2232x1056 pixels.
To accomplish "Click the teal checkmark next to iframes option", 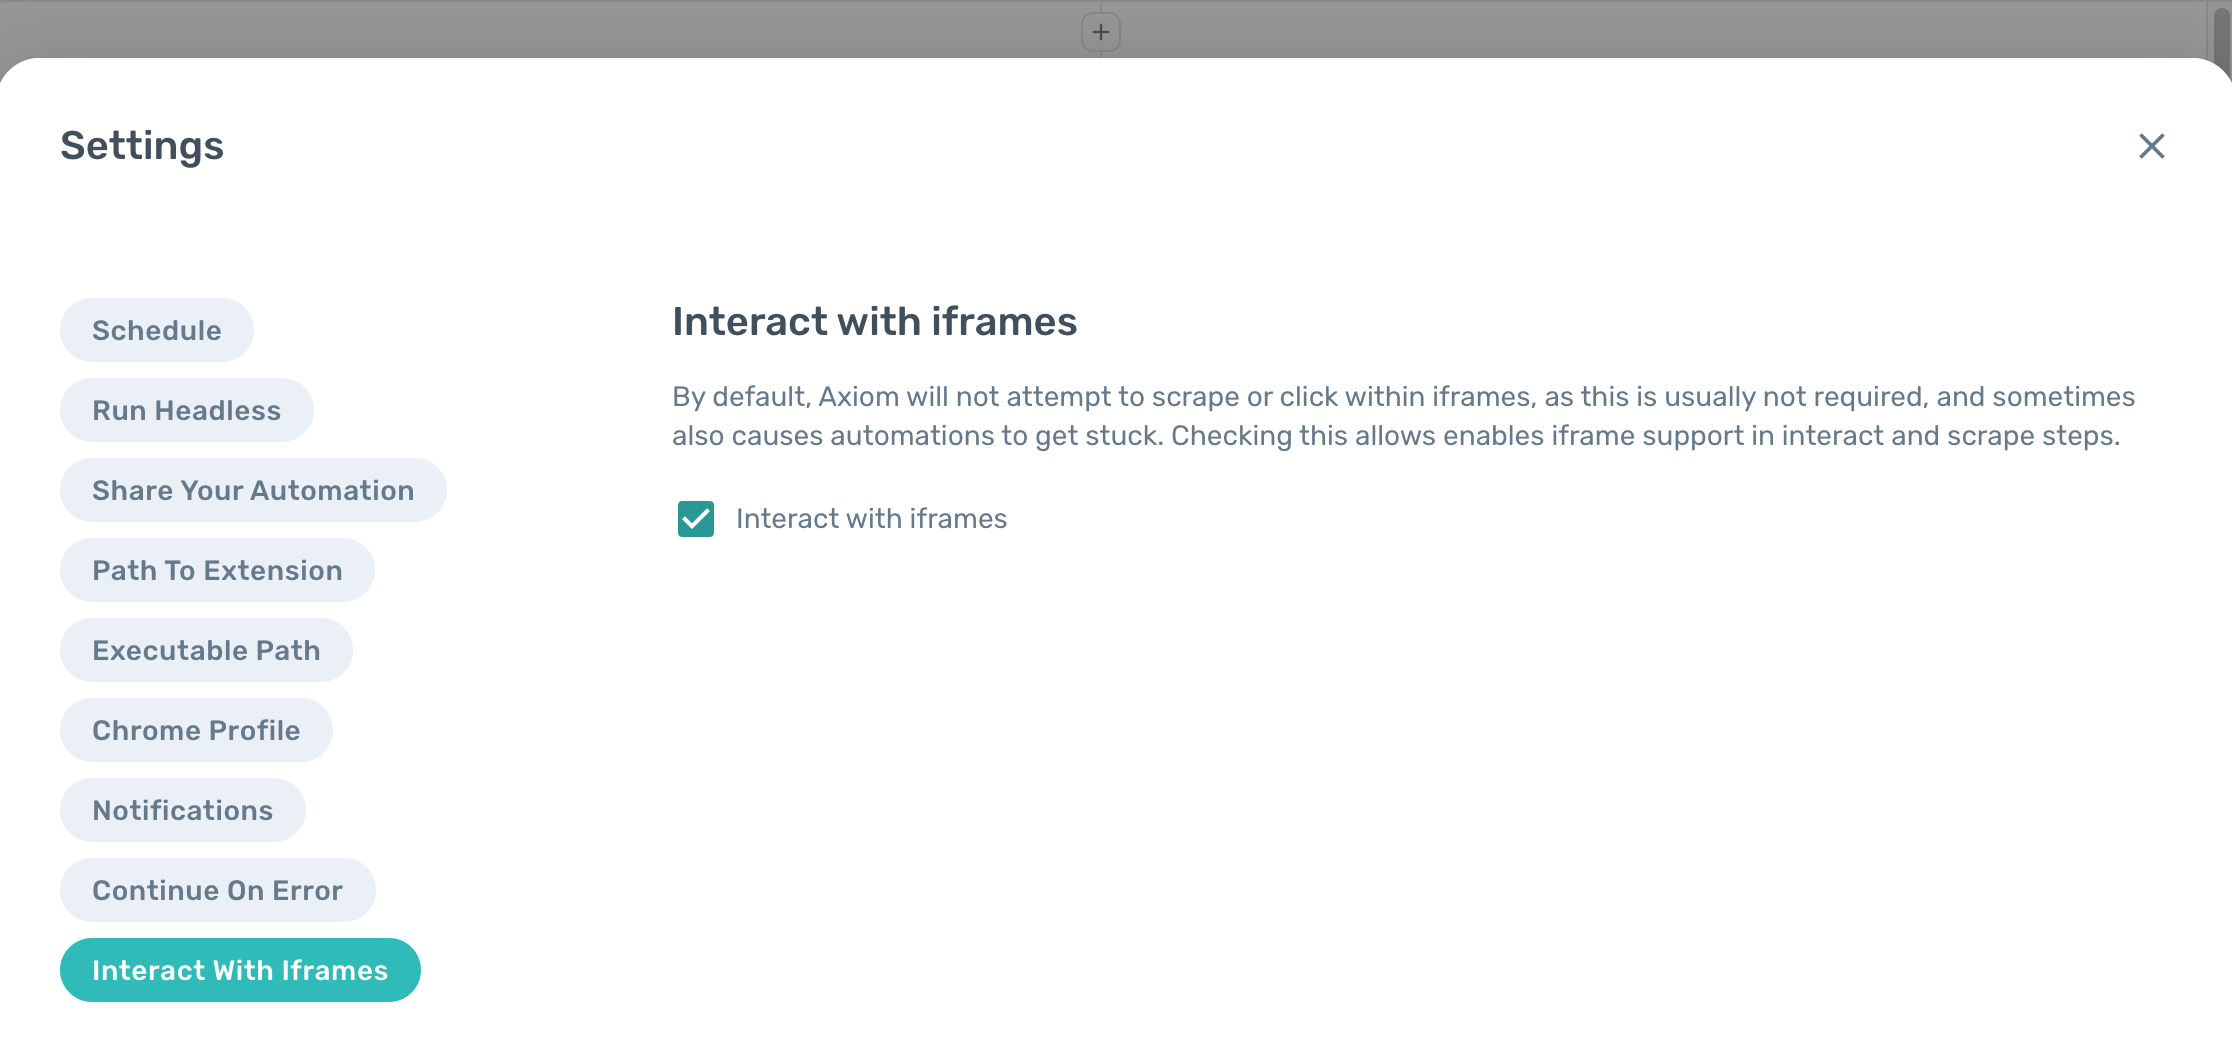I will pyautogui.click(x=695, y=519).
